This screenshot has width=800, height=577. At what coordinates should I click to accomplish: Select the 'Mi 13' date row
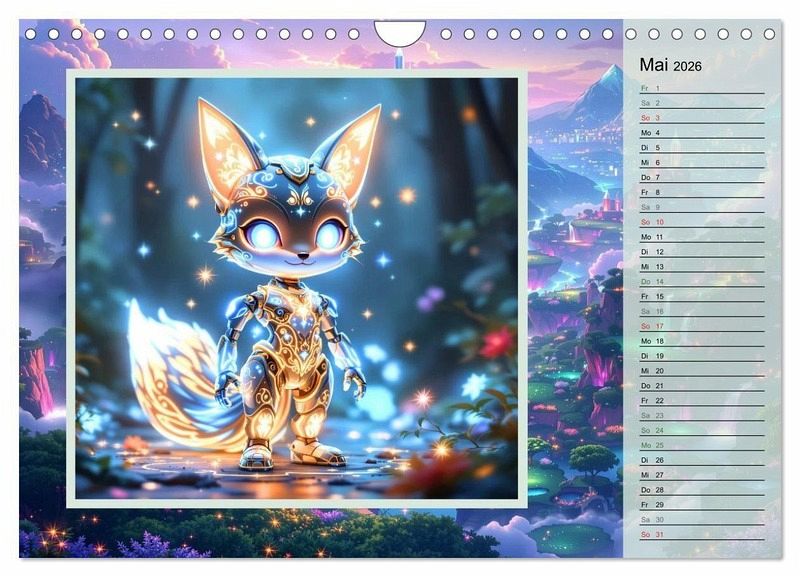[702, 267]
